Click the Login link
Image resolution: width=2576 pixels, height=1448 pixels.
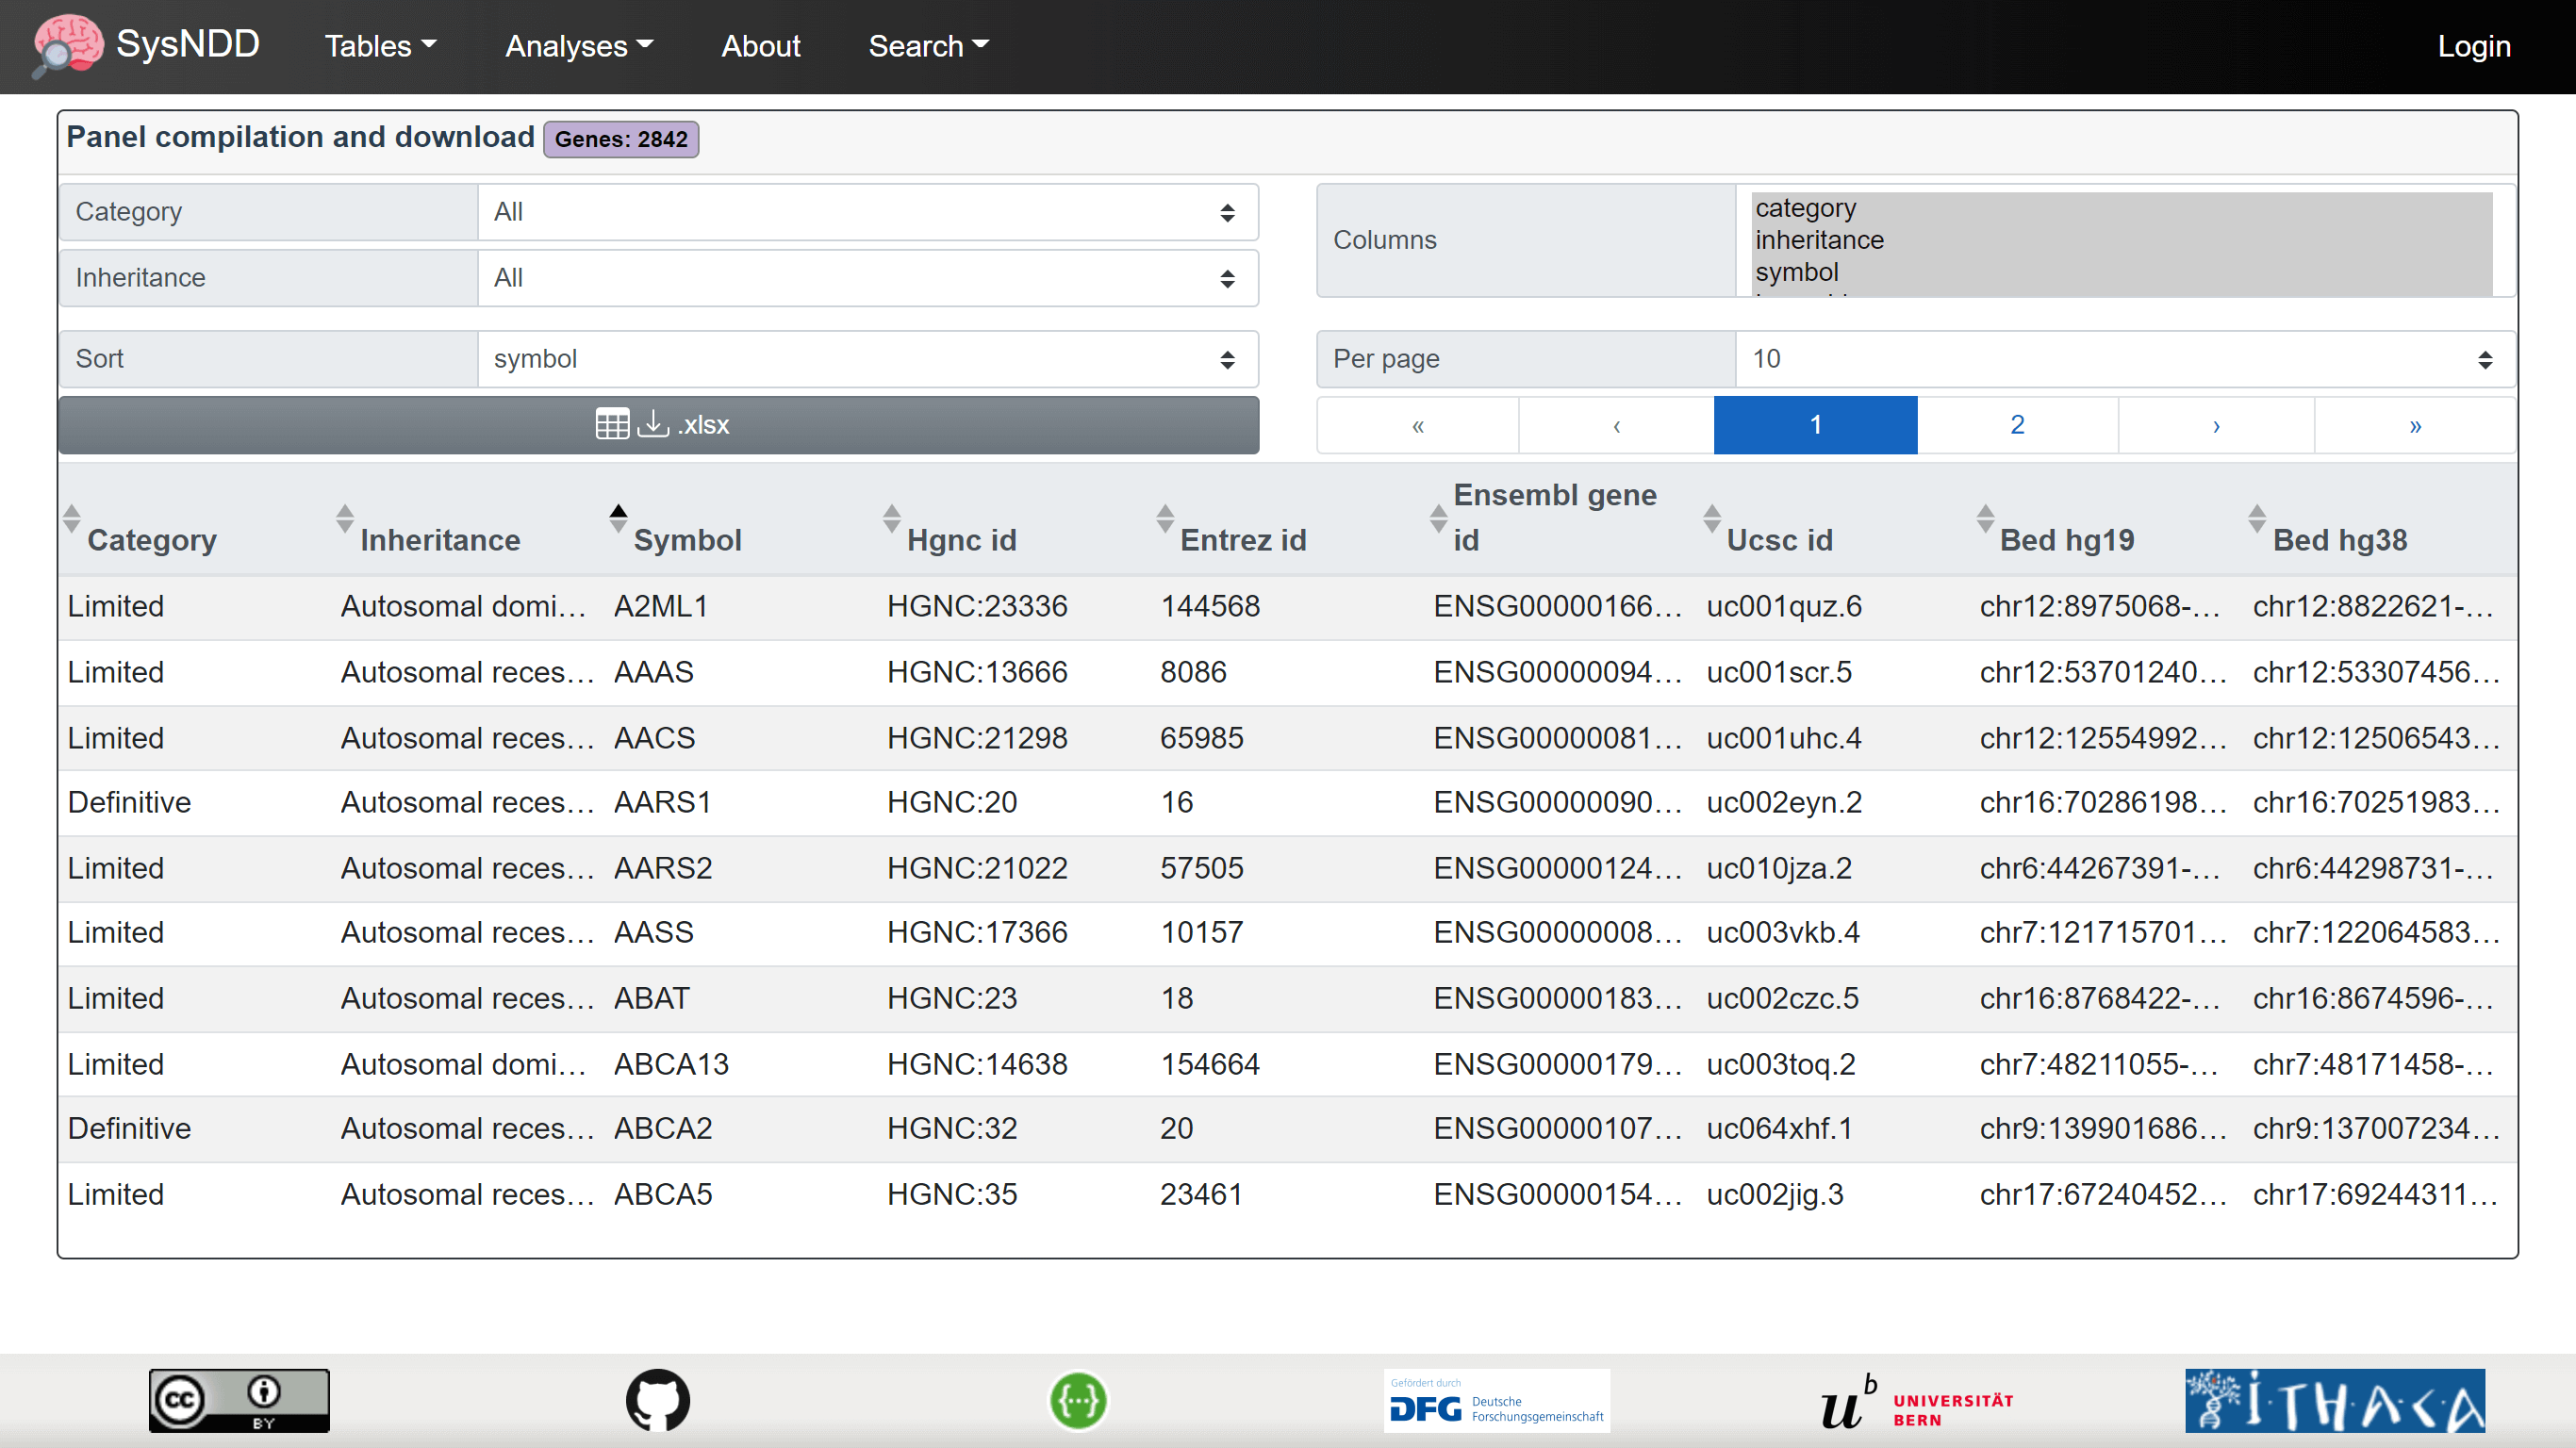point(2474,46)
